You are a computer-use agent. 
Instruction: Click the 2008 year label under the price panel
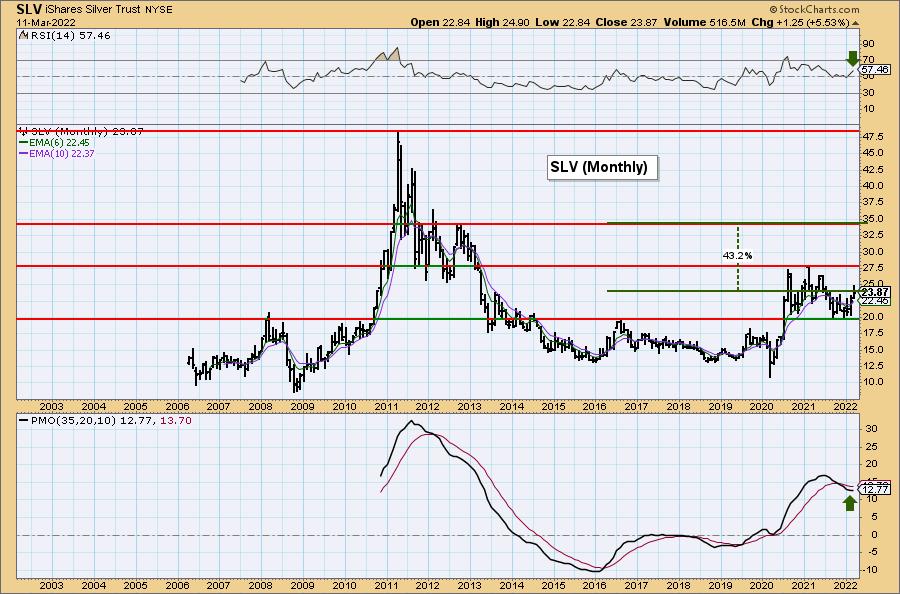tap(261, 406)
